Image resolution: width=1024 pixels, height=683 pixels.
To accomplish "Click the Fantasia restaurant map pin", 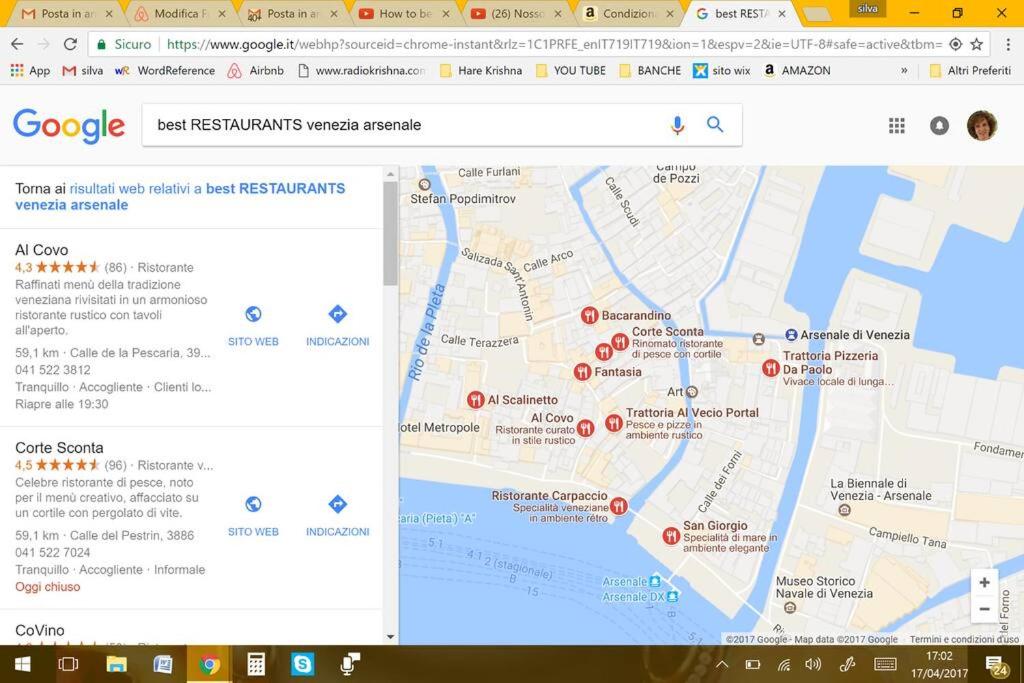I will [582, 372].
